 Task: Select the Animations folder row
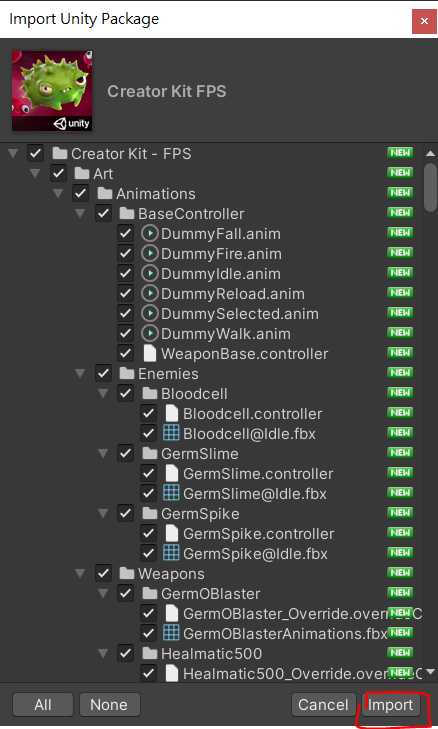click(211, 193)
